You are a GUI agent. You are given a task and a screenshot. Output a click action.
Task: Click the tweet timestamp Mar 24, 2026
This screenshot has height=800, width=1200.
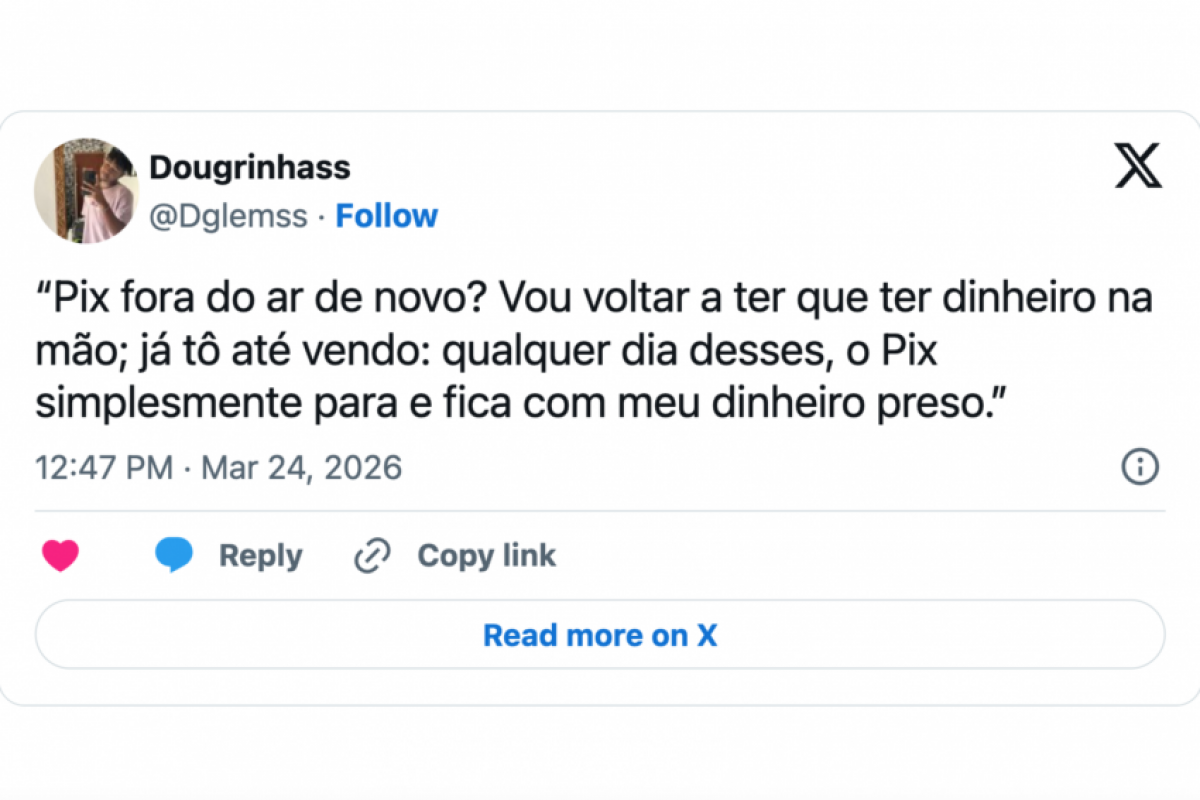click(x=300, y=467)
